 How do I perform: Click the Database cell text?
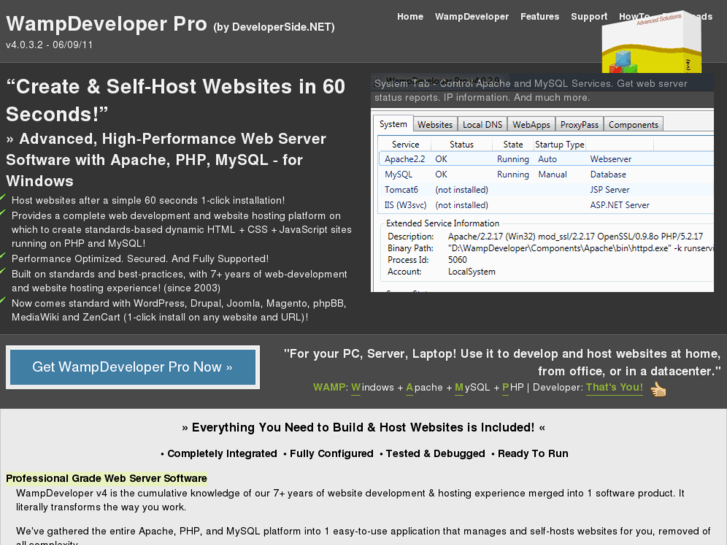608,174
